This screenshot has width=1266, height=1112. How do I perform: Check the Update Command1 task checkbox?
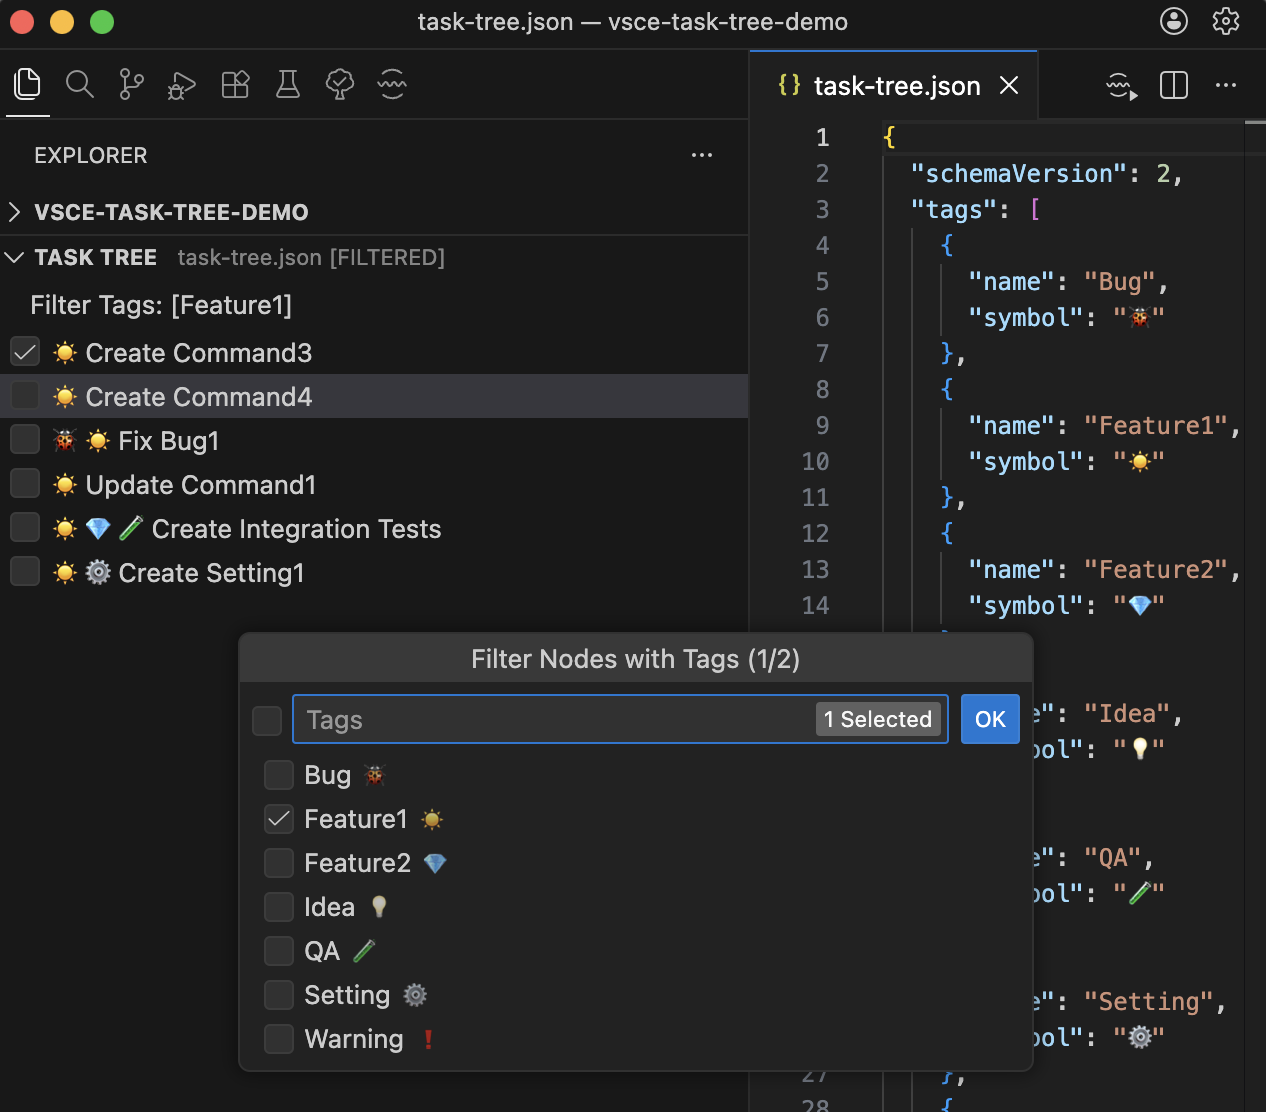25,484
